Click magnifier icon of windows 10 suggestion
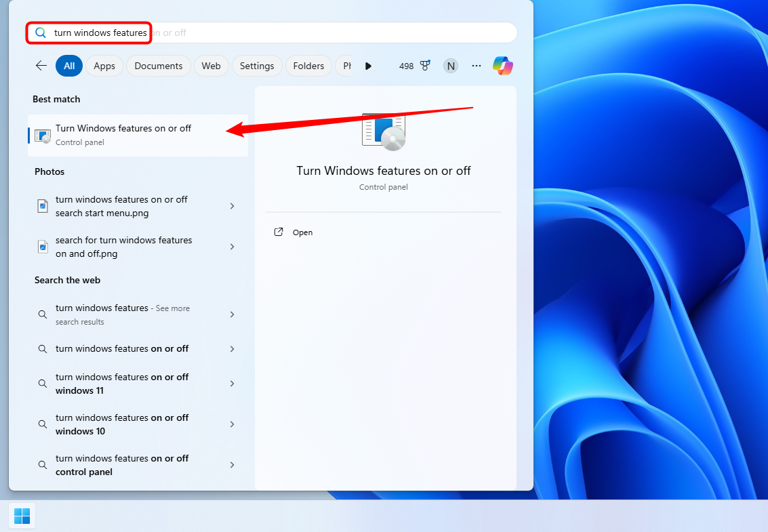The image size is (768, 532). click(x=43, y=424)
